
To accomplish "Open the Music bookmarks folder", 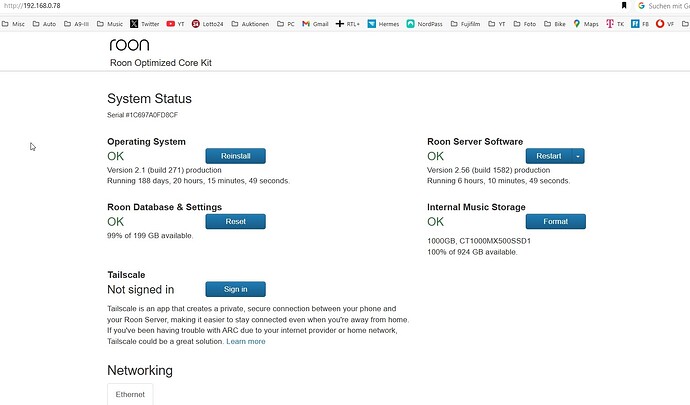I will (x=110, y=23).
